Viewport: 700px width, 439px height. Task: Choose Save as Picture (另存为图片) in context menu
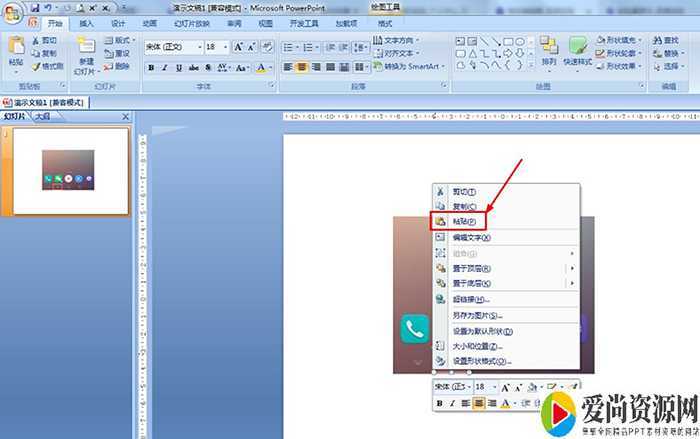pyautogui.click(x=474, y=315)
